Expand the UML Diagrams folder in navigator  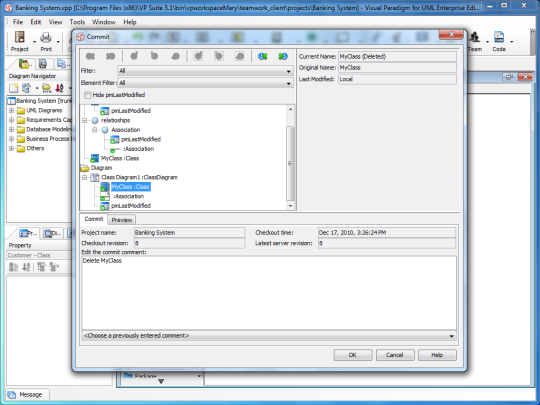click(x=11, y=111)
